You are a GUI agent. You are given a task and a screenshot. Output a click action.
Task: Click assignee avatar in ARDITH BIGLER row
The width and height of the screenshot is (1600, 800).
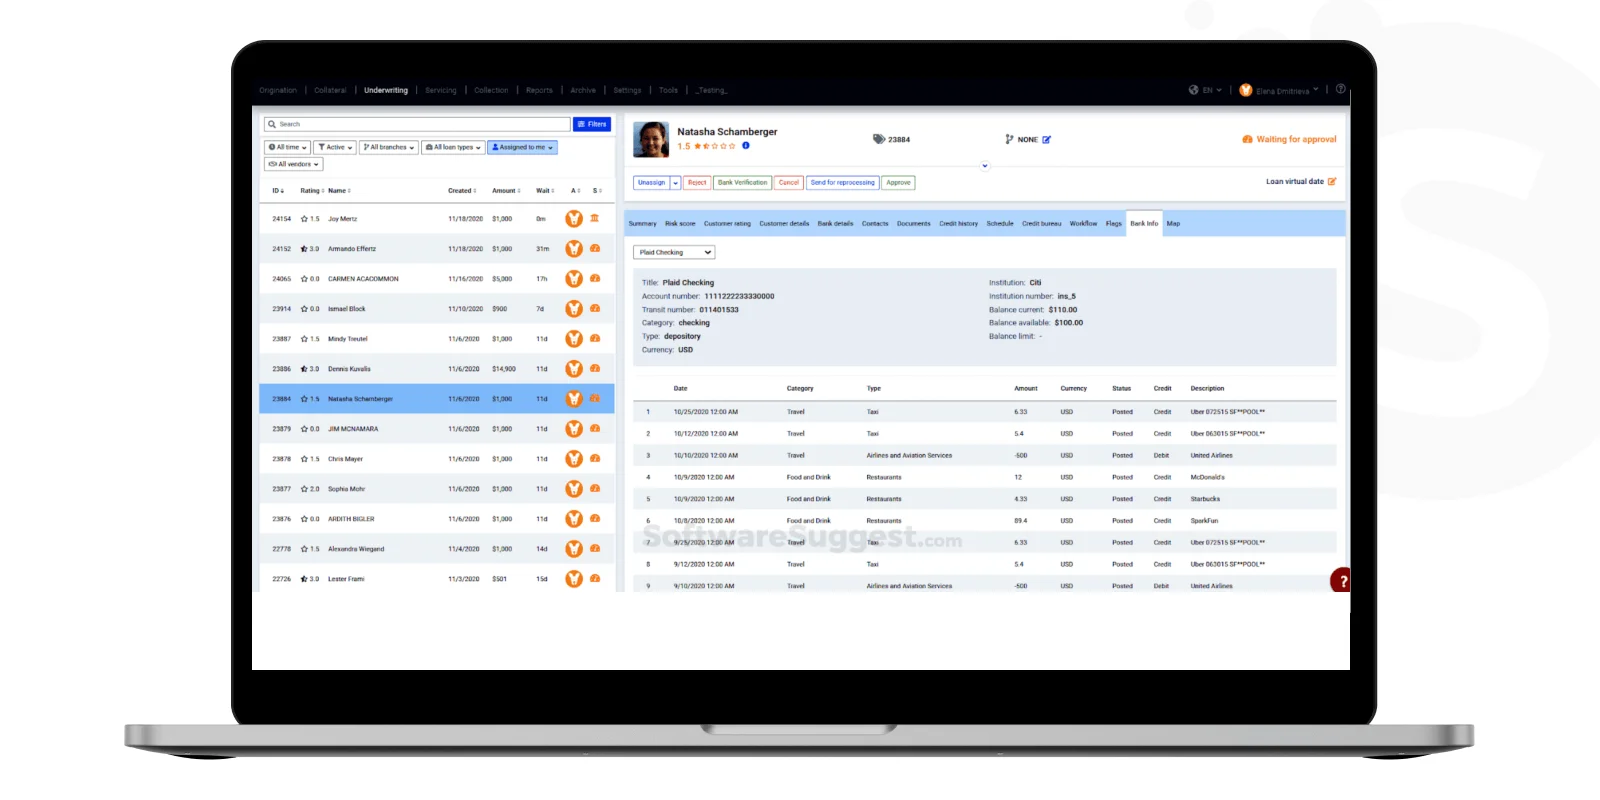click(574, 519)
